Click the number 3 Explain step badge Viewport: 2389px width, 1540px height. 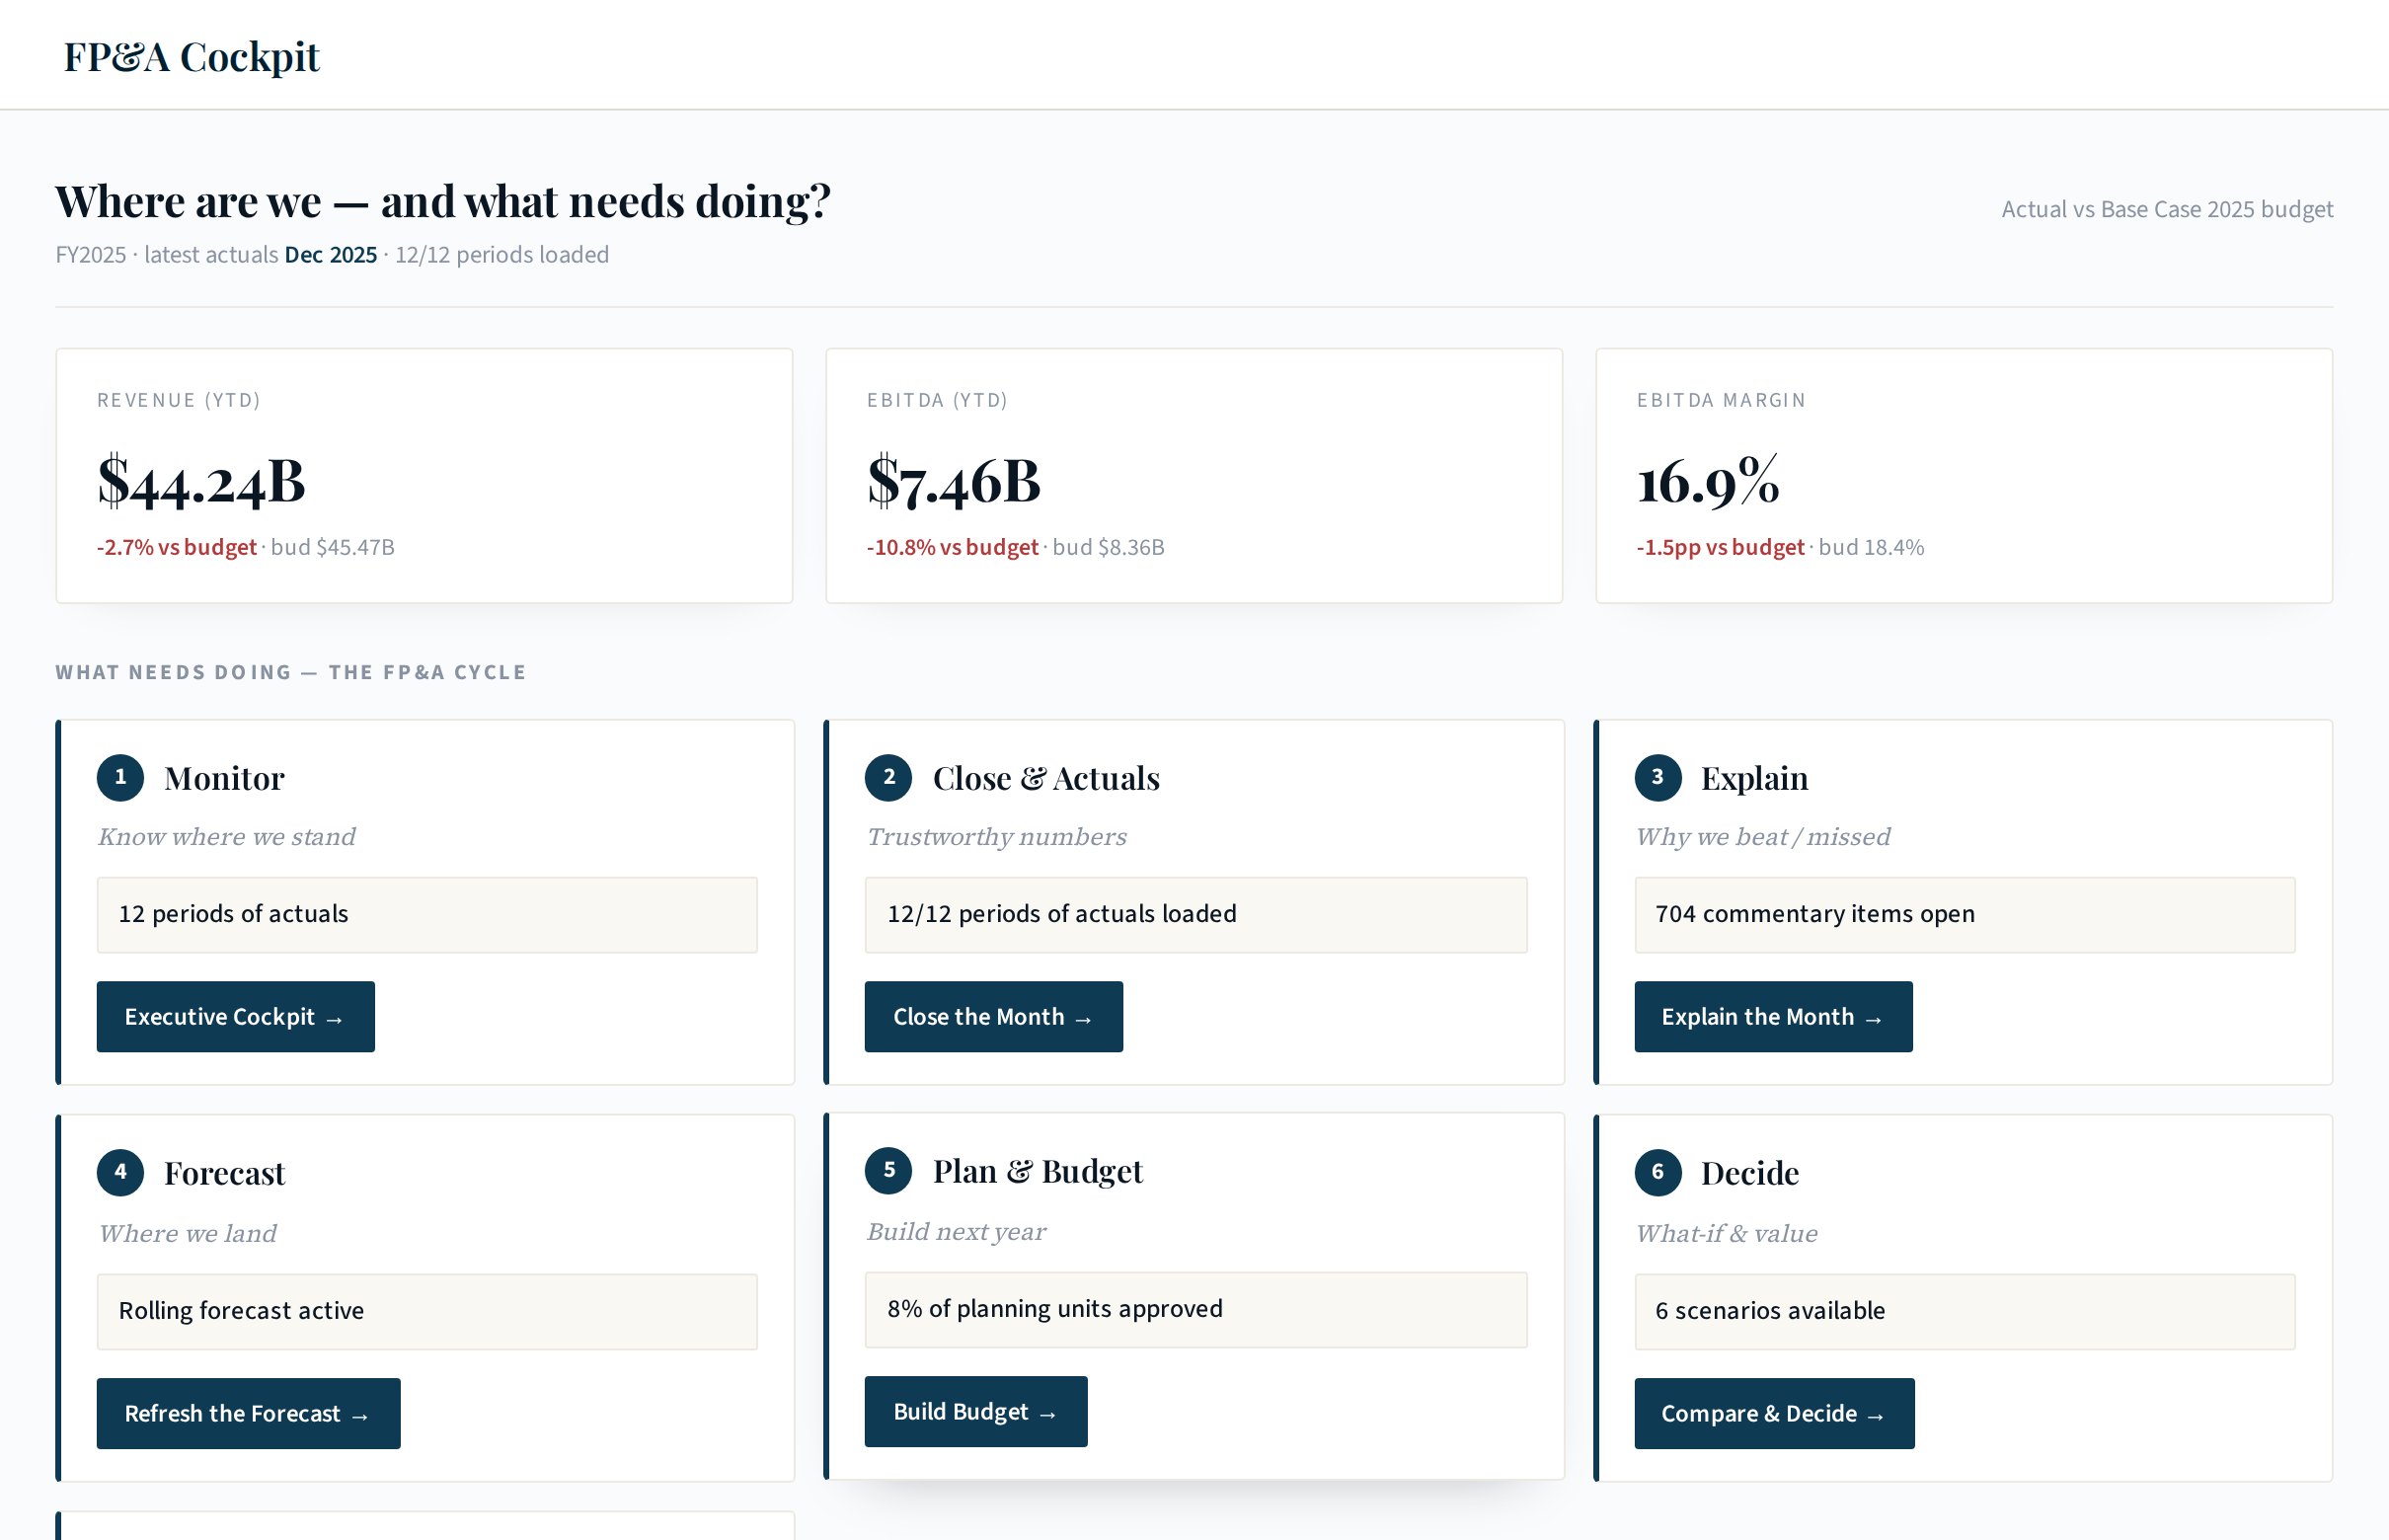(x=1658, y=777)
